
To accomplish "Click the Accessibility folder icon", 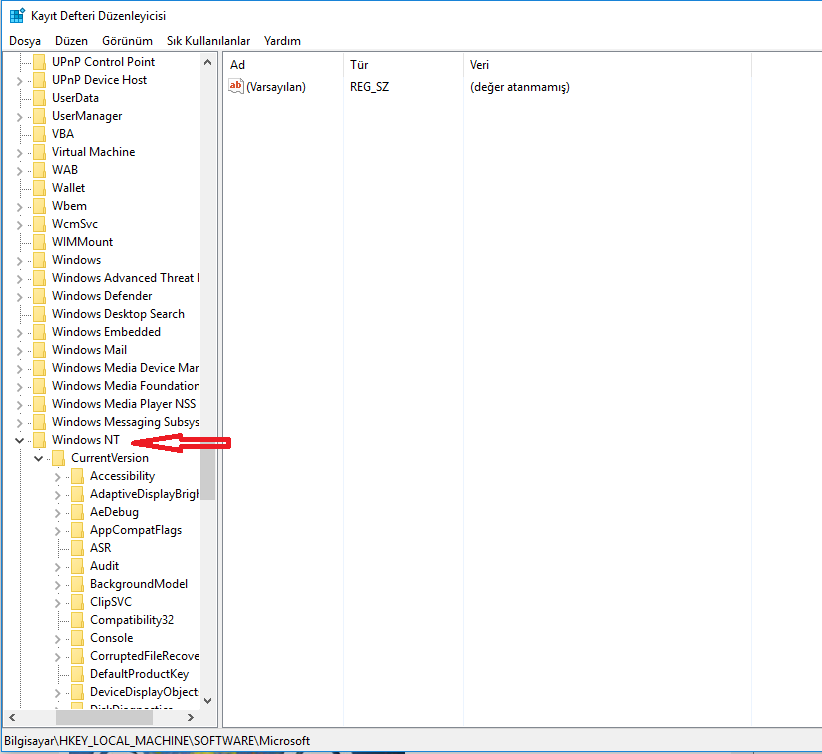I will click(77, 476).
